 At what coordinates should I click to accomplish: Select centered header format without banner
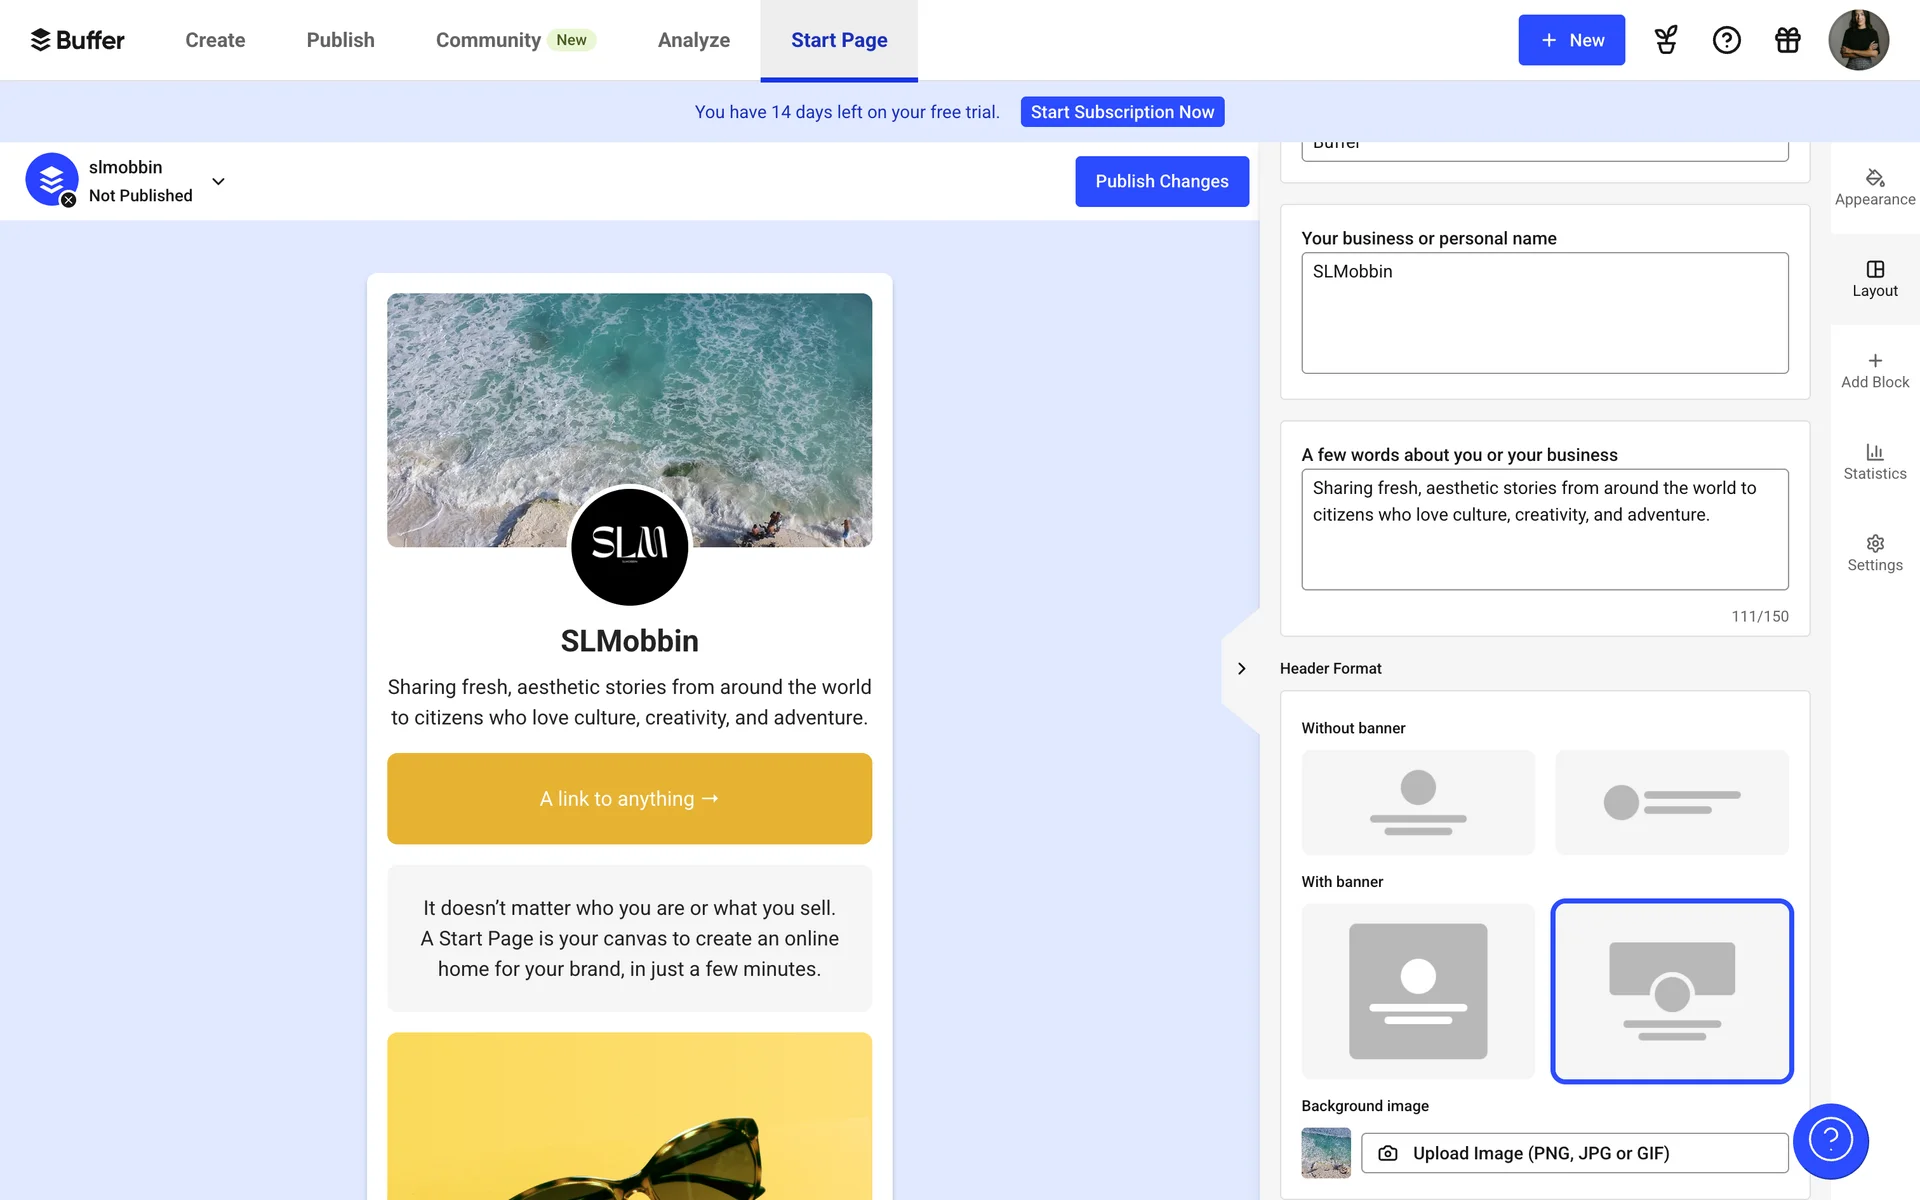(x=1417, y=802)
